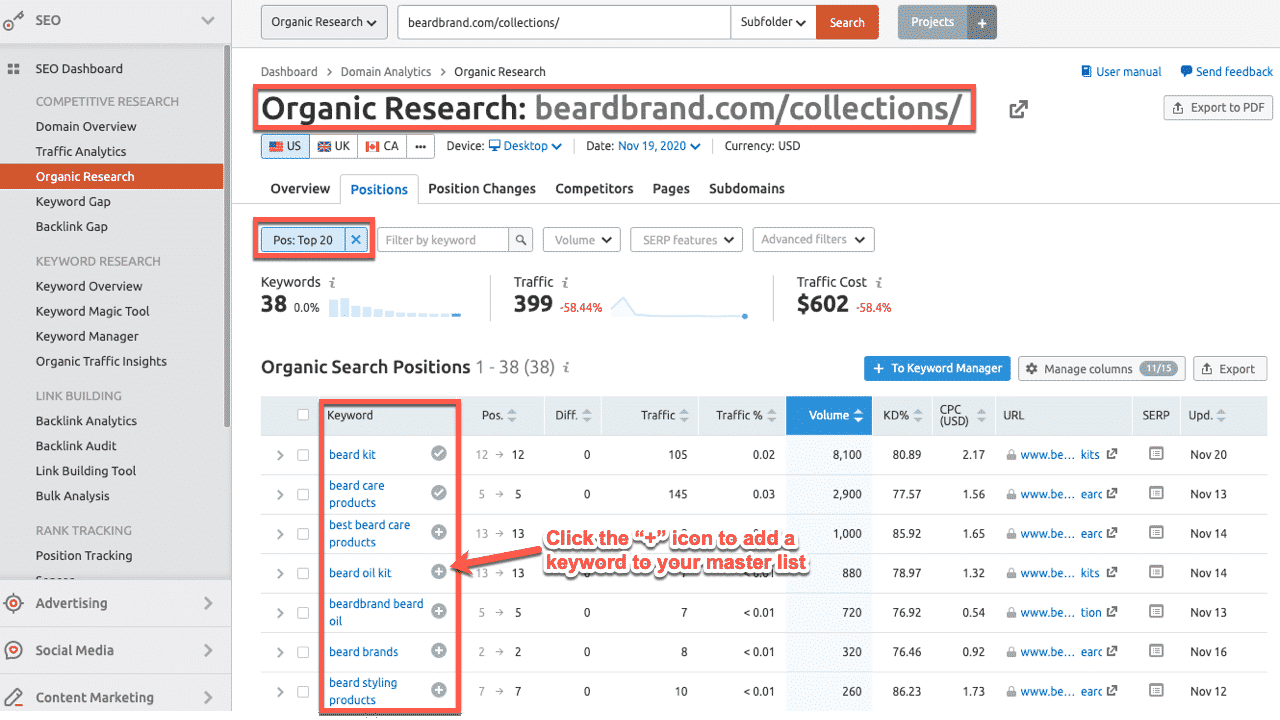Open external URL icon in 'beard kit' row
Image resolution: width=1280 pixels, height=720 pixels.
[x=1111, y=454]
